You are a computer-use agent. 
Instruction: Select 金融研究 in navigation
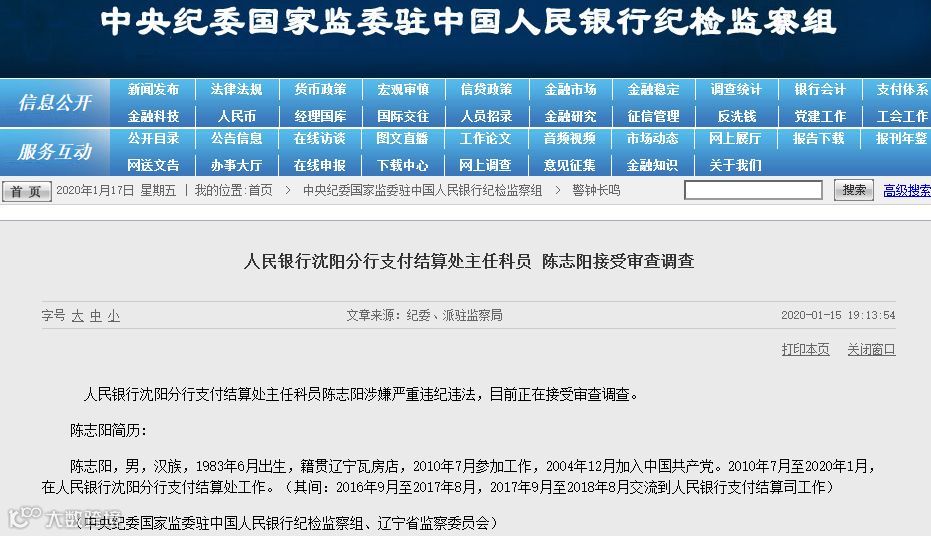point(571,116)
